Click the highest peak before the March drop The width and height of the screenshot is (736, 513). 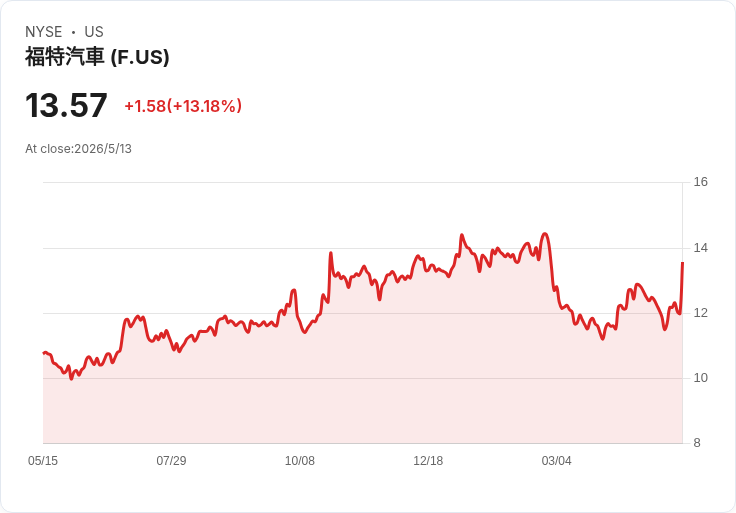(x=544, y=234)
